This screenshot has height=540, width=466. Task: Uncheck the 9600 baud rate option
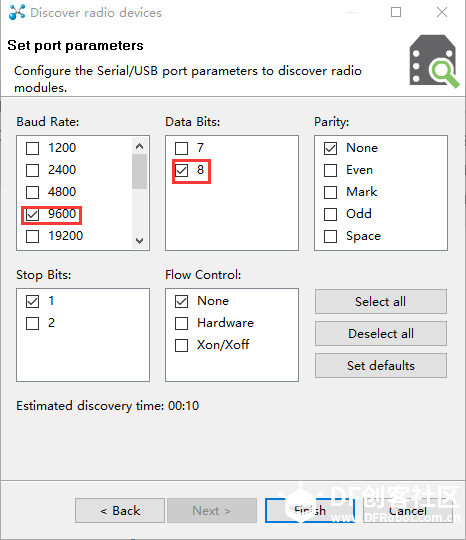click(x=32, y=214)
